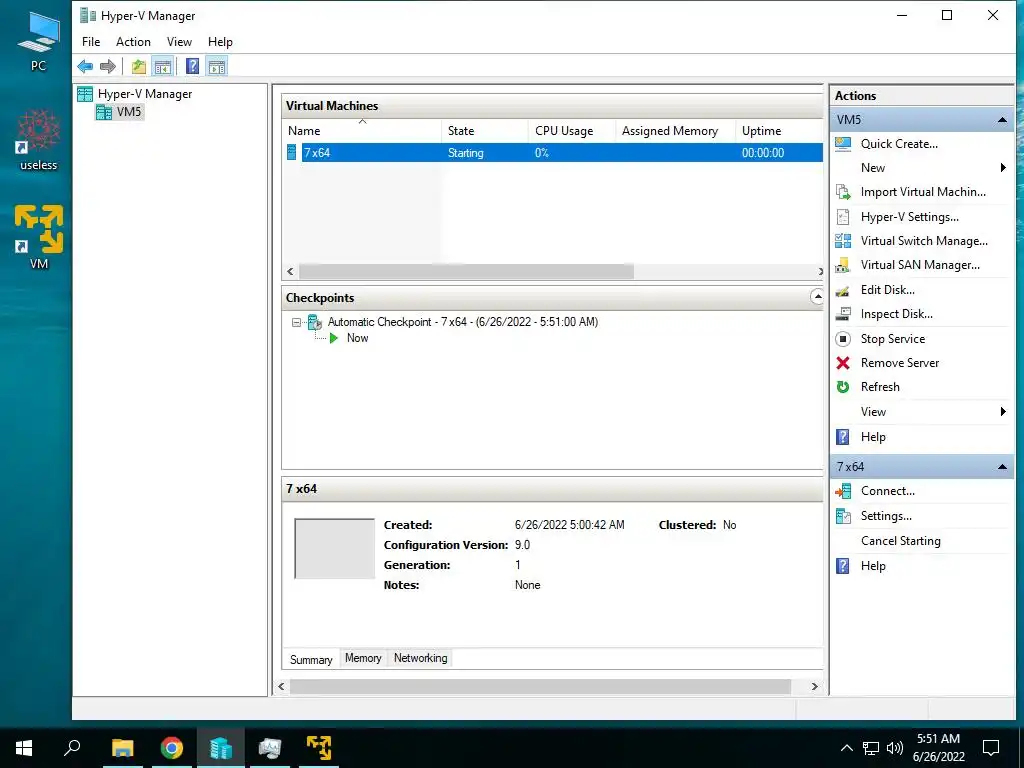Collapse the Checkpoints pane with round arrow

[816, 297]
